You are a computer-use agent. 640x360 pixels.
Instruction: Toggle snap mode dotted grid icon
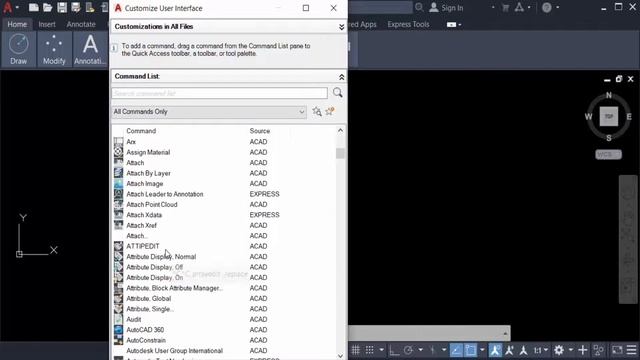(369, 350)
